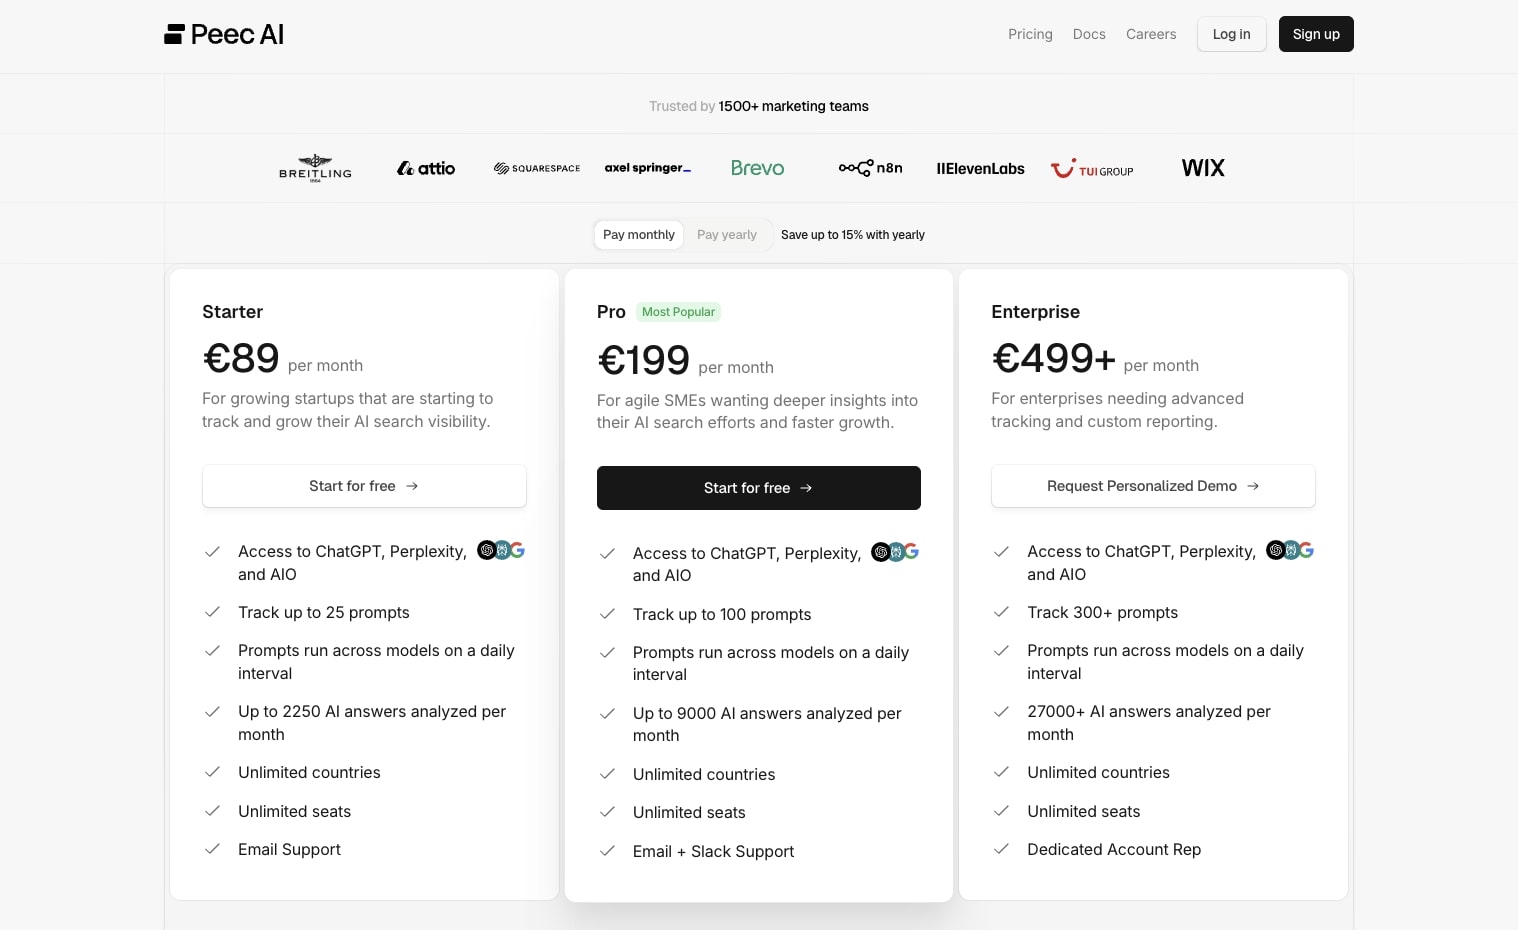Click the Breitling logo
The height and width of the screenshot is (930, 1518).
point(314,167)
